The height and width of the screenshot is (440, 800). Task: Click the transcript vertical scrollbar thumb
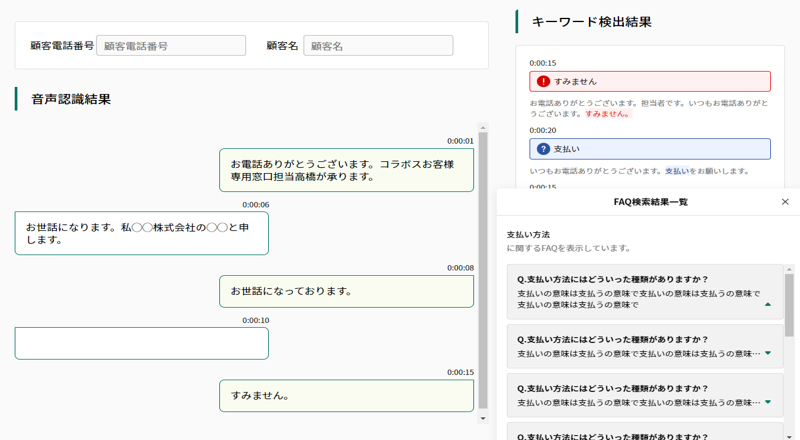tap(483, 271)
